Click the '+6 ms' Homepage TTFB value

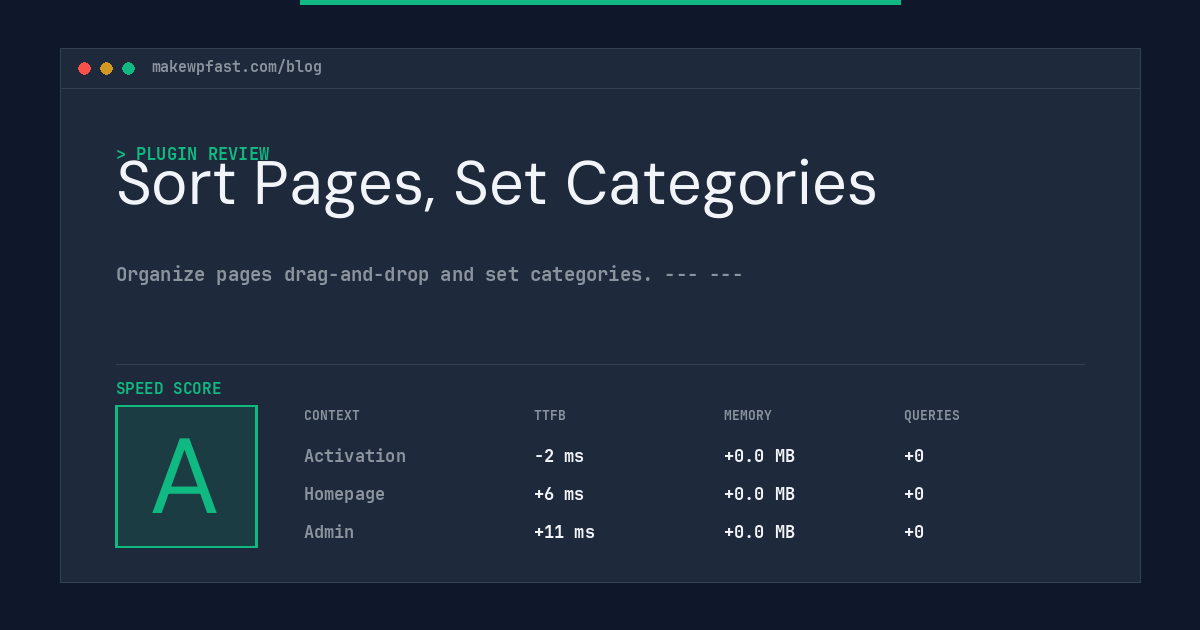tap(559, 494)
